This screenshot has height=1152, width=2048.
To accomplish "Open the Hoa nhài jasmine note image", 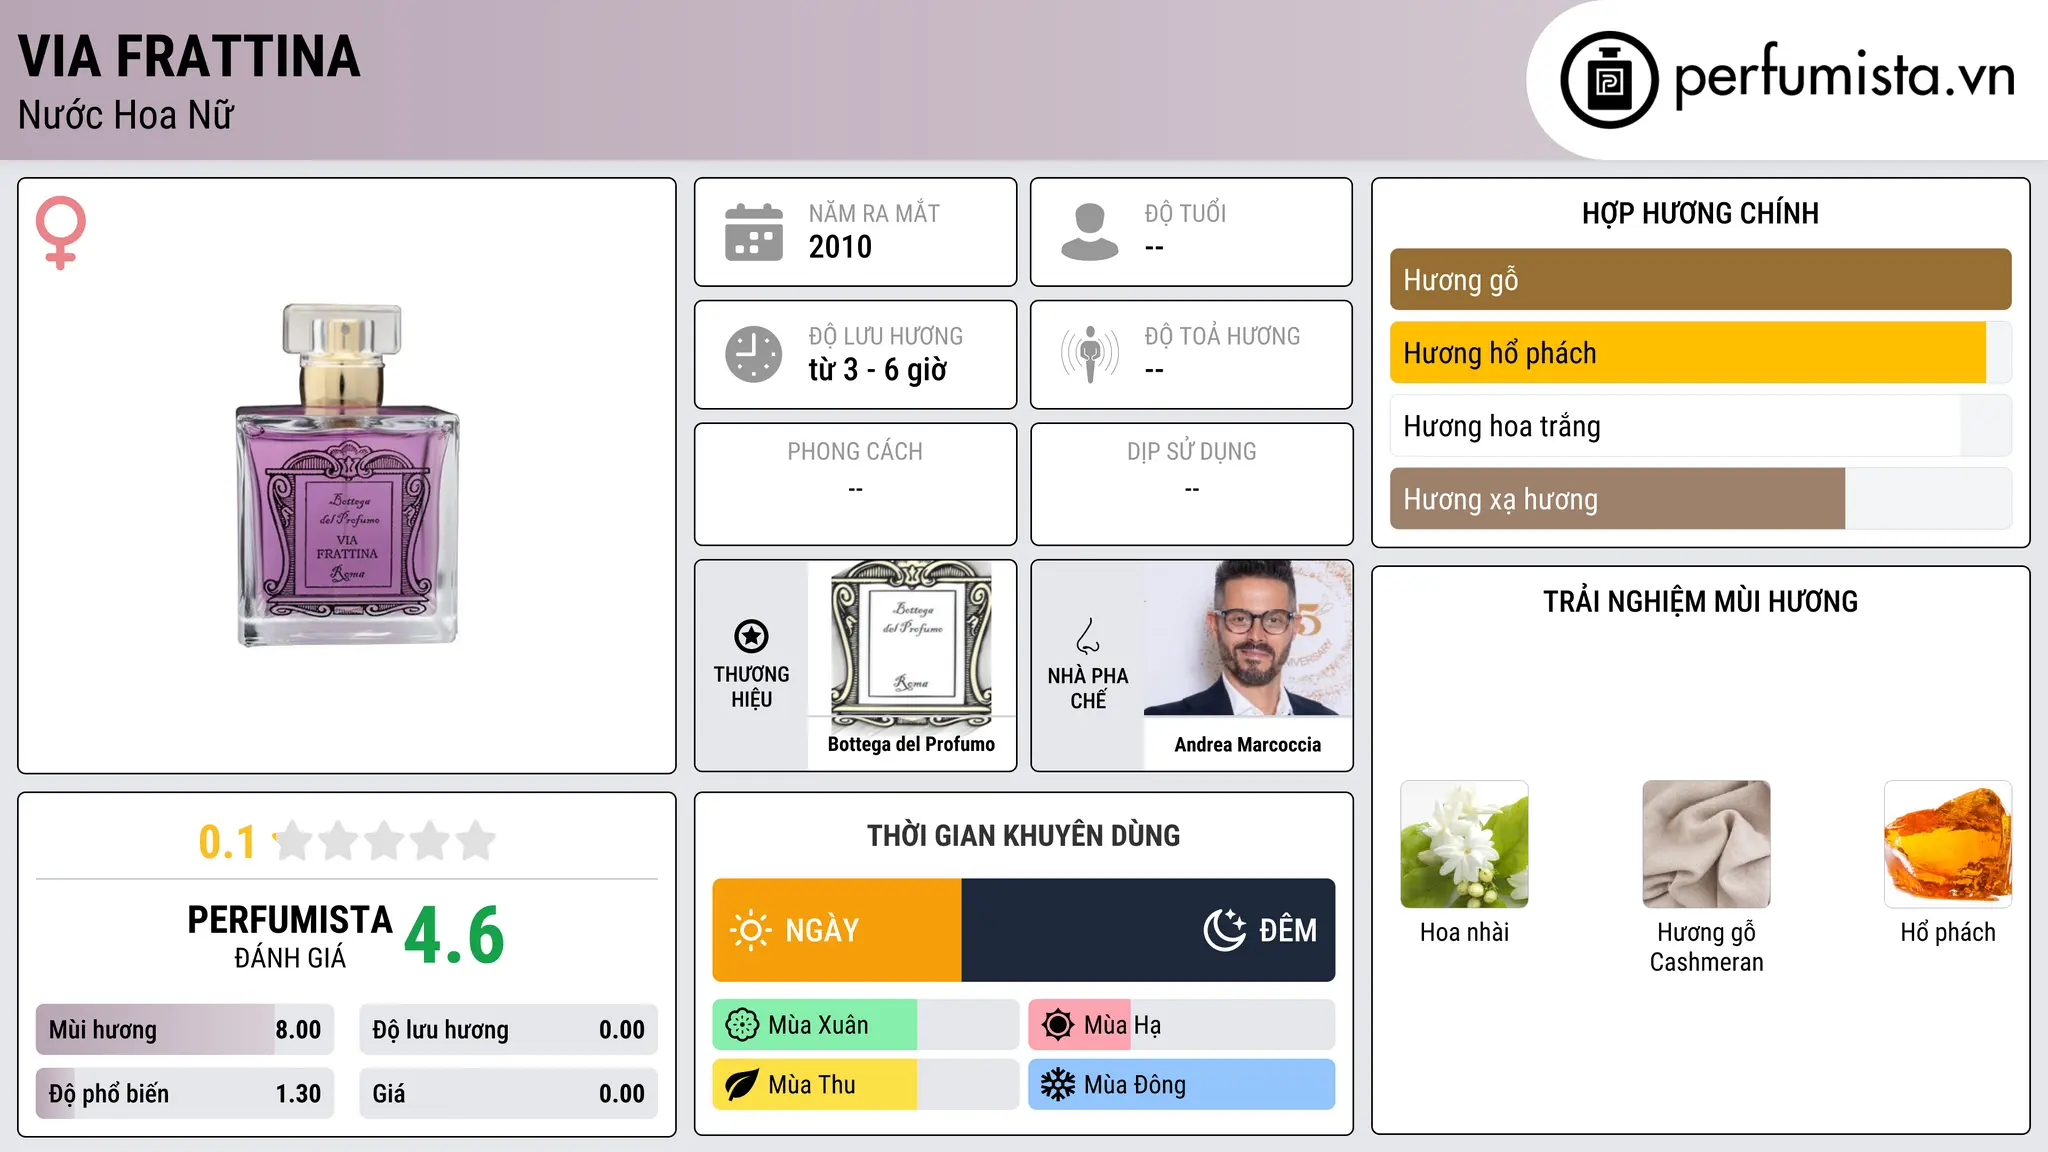I will tap(1465, 844).
